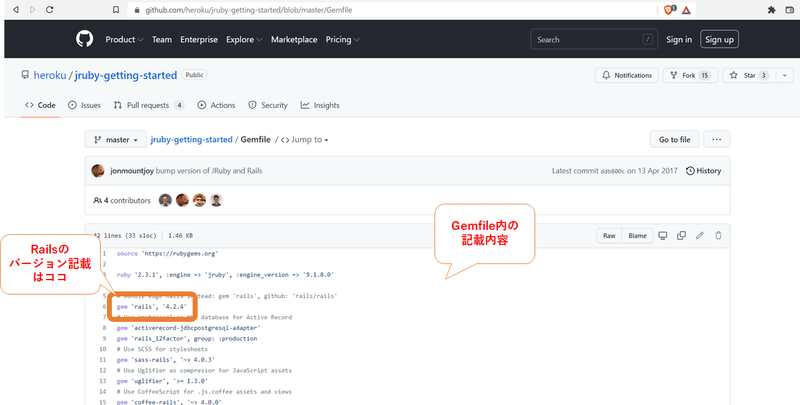The image size is (800, 405).
Task: Click the display source blob monitor icon
Action: tap(663, 236)
